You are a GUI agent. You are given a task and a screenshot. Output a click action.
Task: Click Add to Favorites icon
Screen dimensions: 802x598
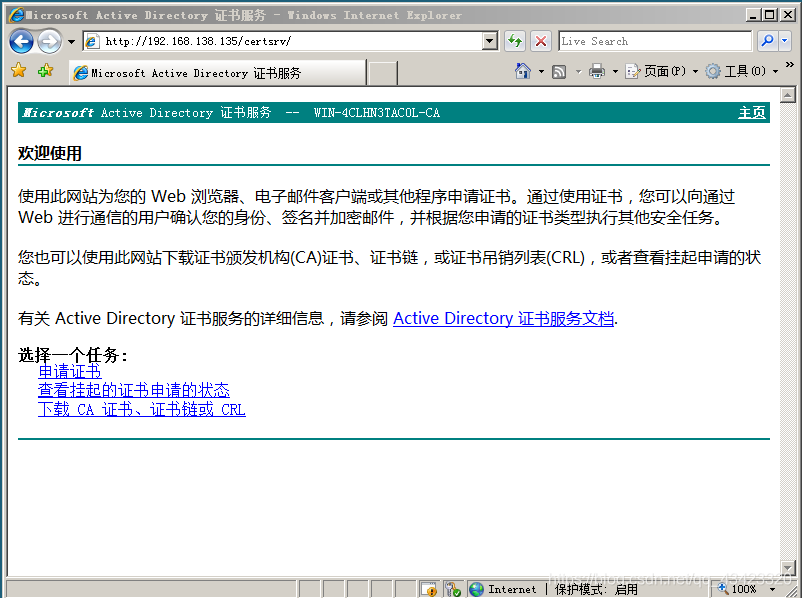(46, 70)
